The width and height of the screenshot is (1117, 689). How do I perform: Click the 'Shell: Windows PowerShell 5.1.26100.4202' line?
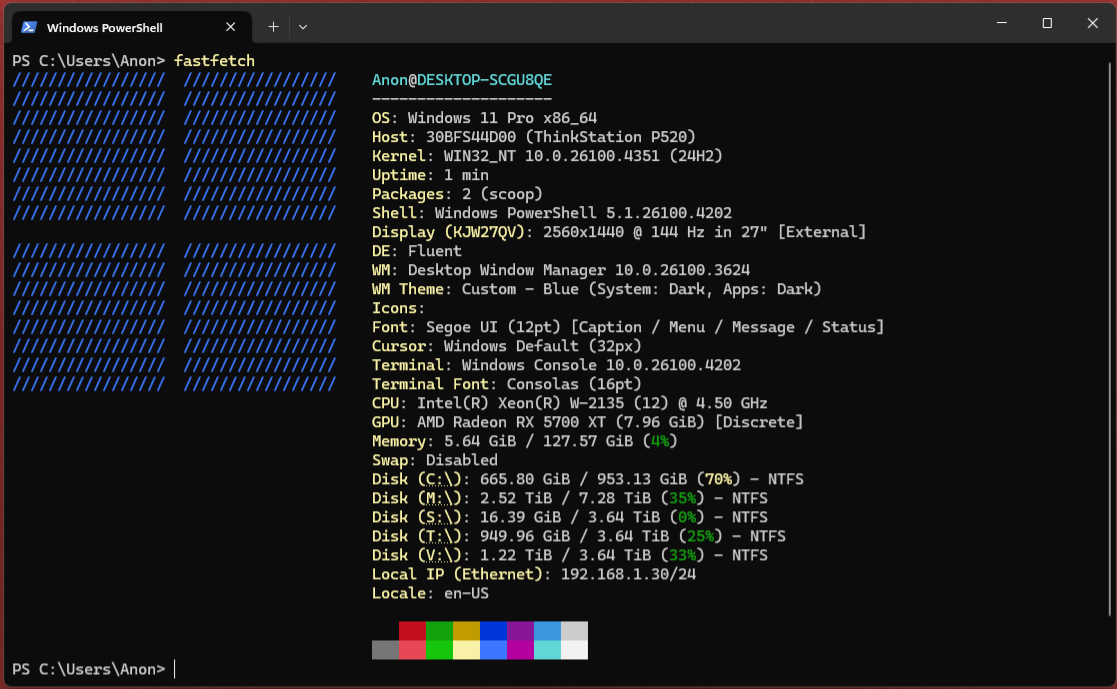(552, 213)
